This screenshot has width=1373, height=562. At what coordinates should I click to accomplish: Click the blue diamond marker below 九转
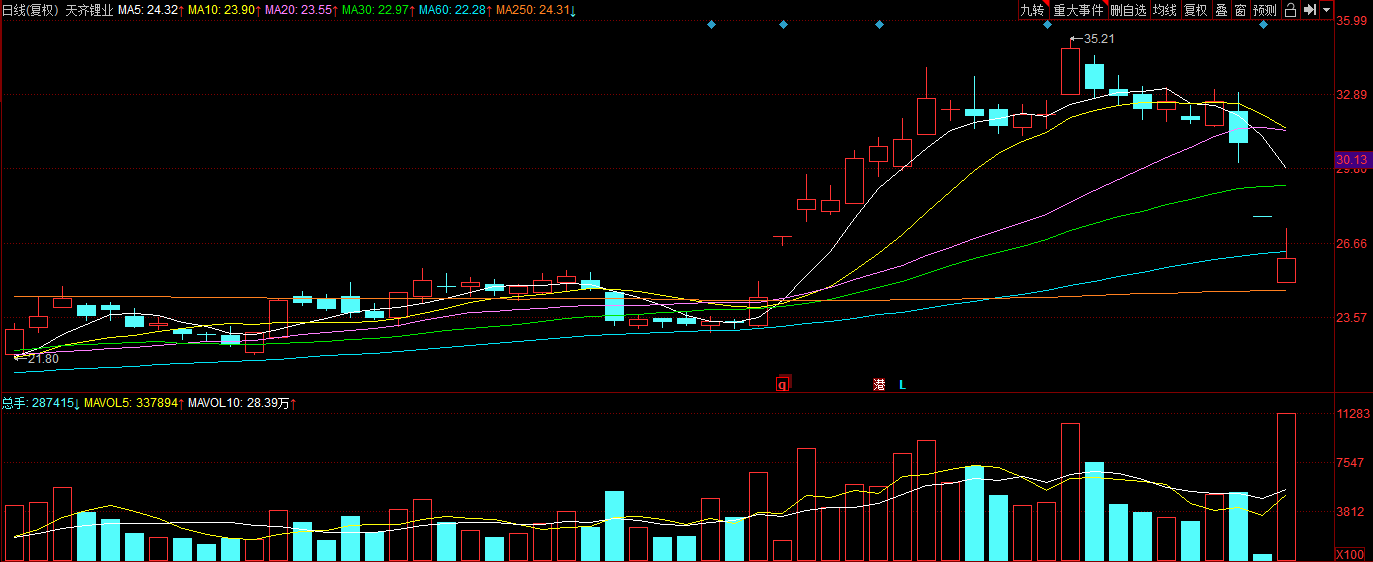tap(1047, 24)
